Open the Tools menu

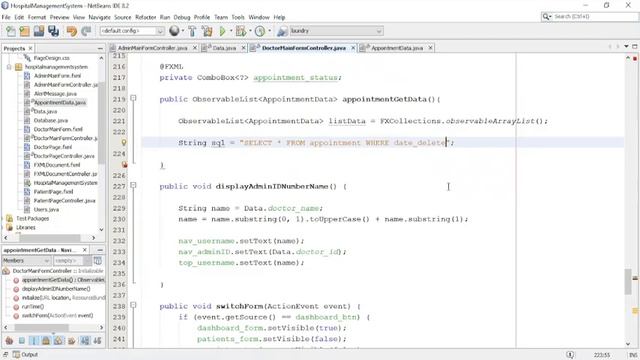pos(238,17)
